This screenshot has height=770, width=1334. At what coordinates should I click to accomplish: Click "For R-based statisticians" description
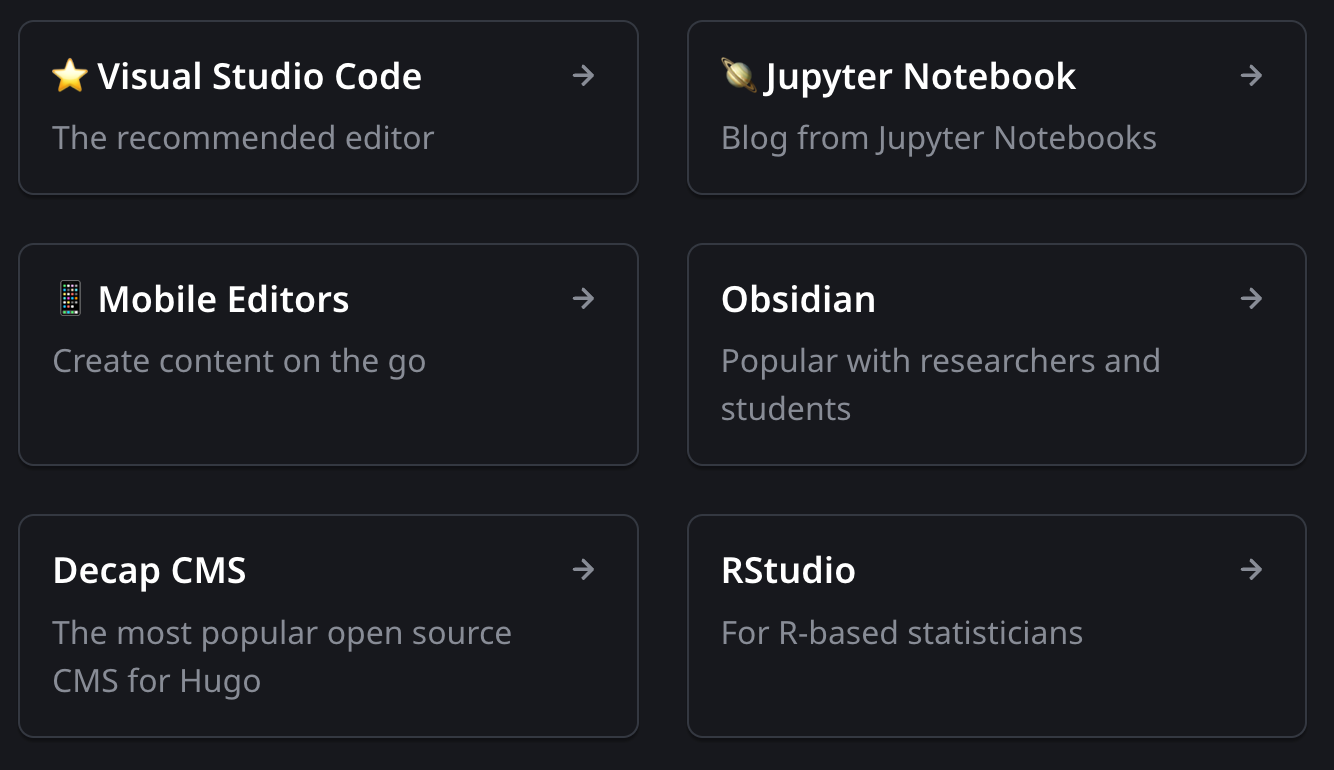pos(902,633)
